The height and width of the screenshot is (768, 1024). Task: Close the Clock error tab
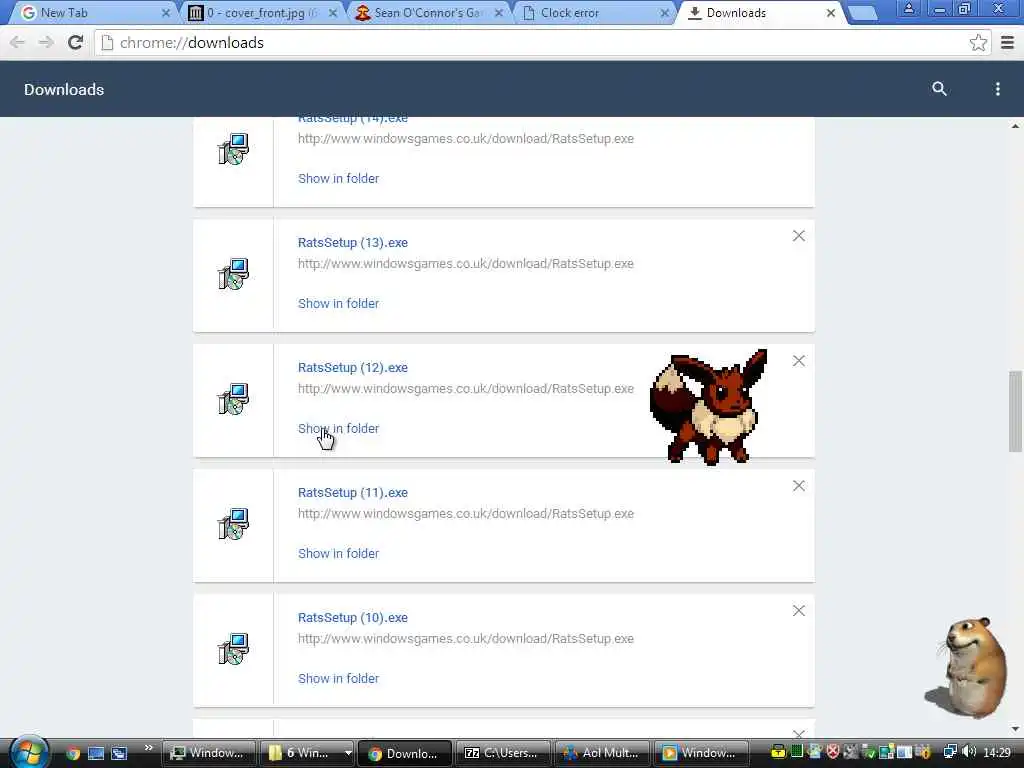[x=665, y=13]
